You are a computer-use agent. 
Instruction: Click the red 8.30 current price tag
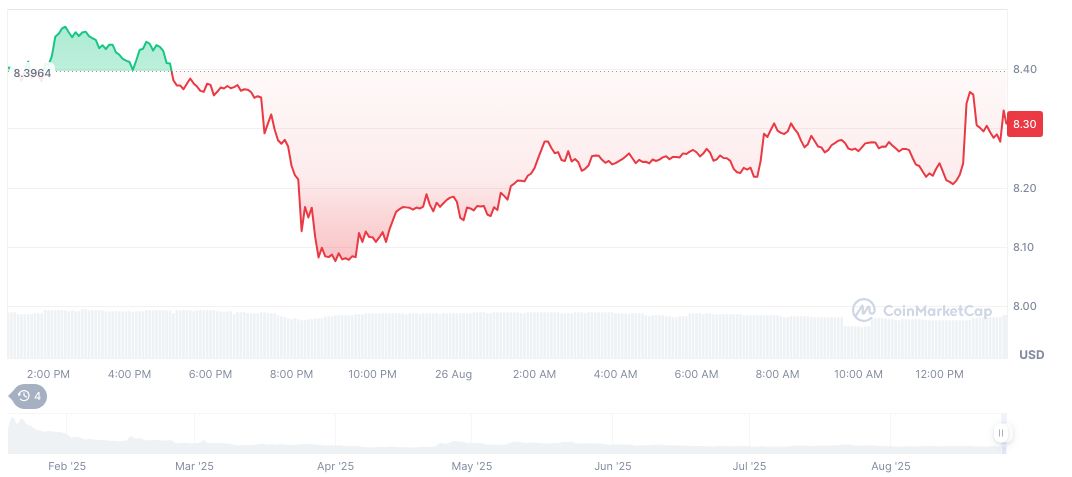pos(1023,124)
